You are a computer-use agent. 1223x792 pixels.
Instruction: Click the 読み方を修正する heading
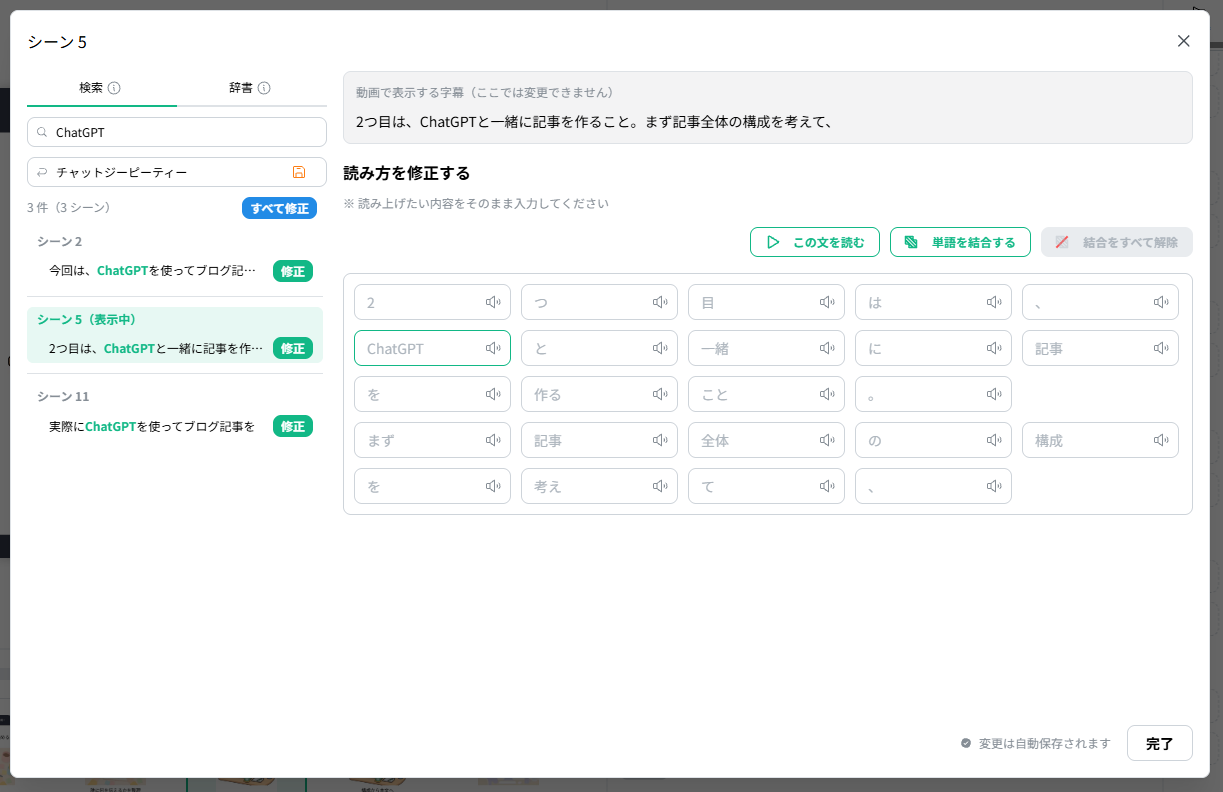(407, 173)
